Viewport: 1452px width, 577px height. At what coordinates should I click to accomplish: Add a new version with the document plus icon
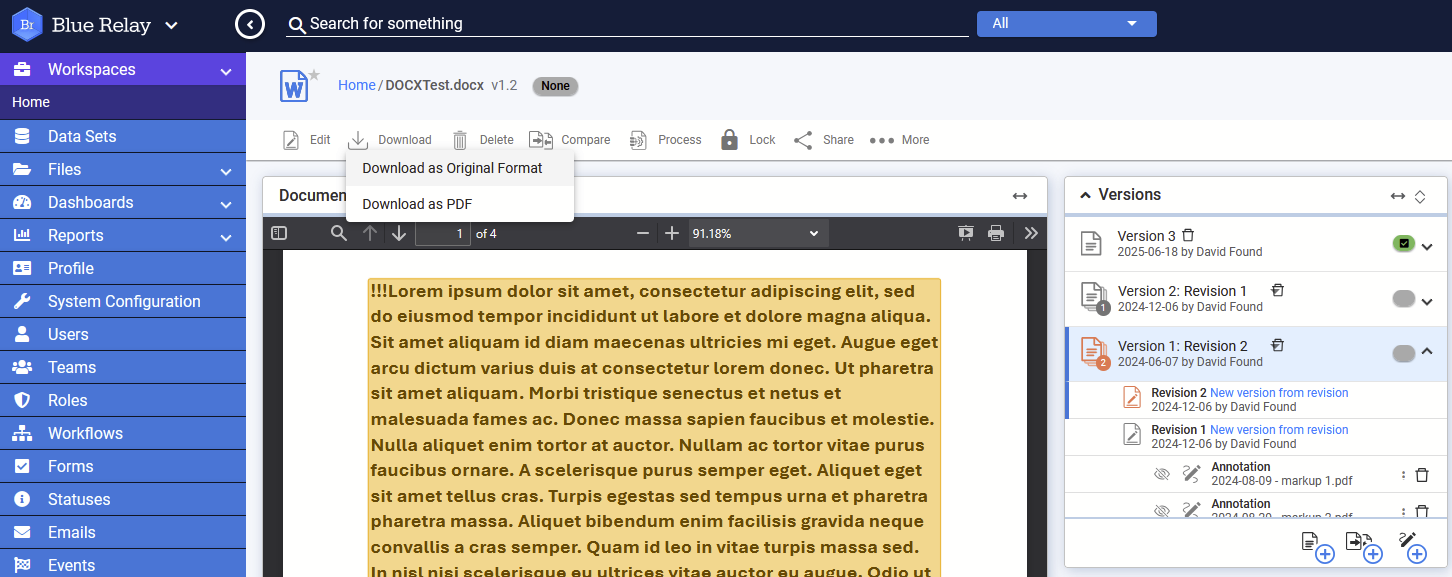coord(1317,547)
